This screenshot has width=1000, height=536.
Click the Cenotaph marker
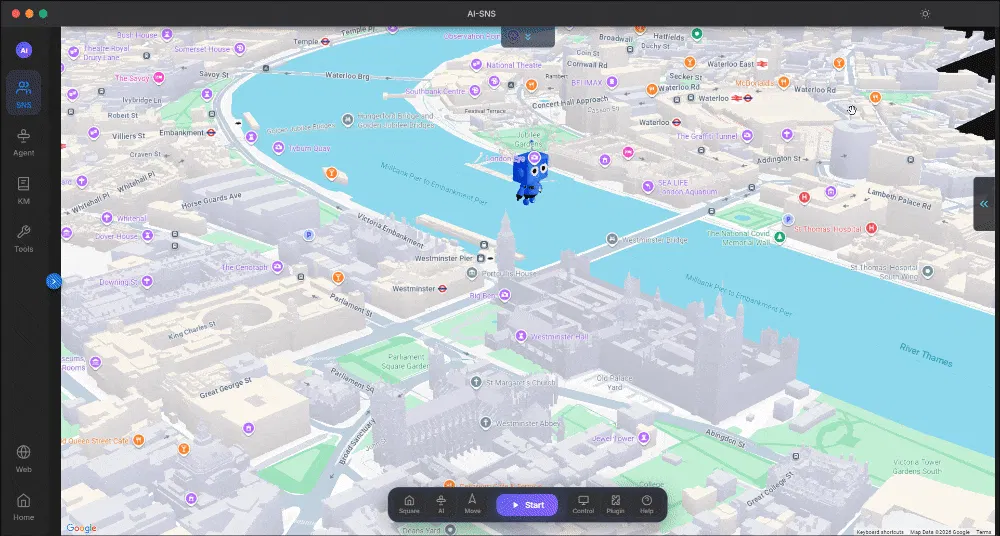tap(278, 267)
